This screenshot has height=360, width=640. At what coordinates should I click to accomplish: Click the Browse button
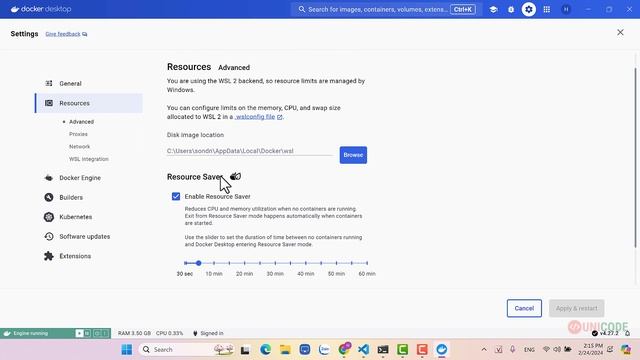[353, 155]
